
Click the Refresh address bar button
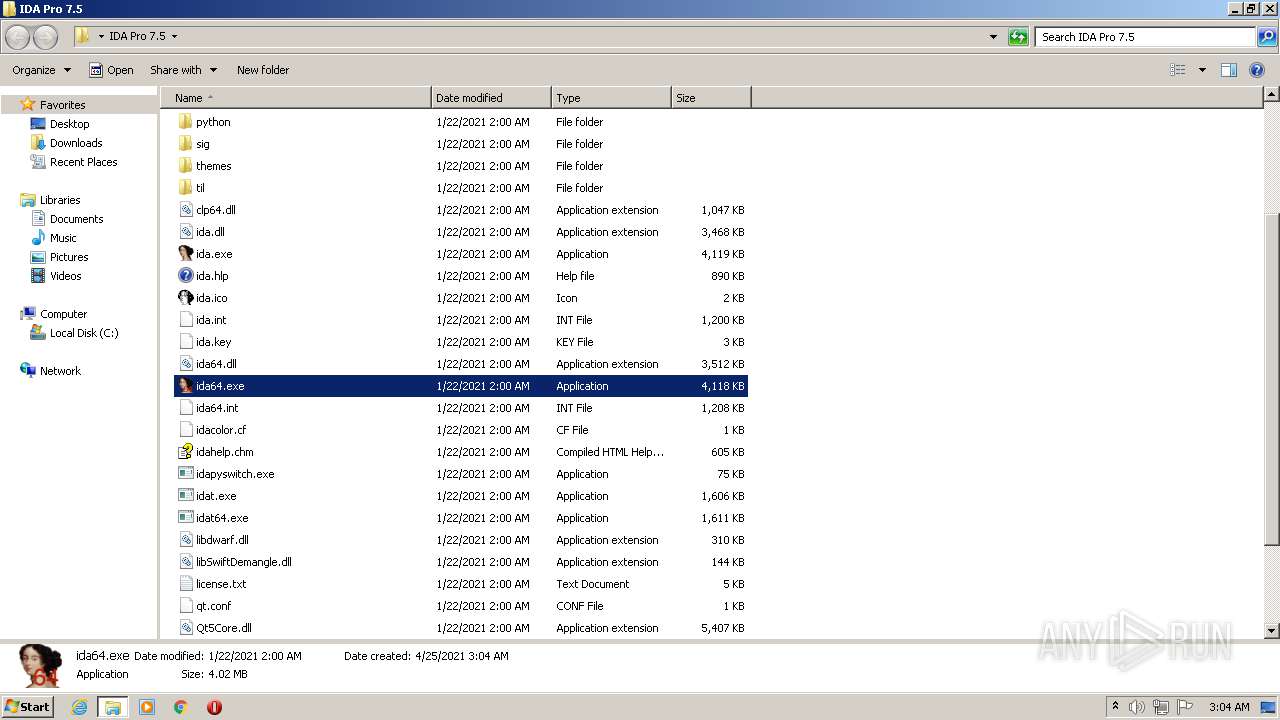pos(1018,37)
